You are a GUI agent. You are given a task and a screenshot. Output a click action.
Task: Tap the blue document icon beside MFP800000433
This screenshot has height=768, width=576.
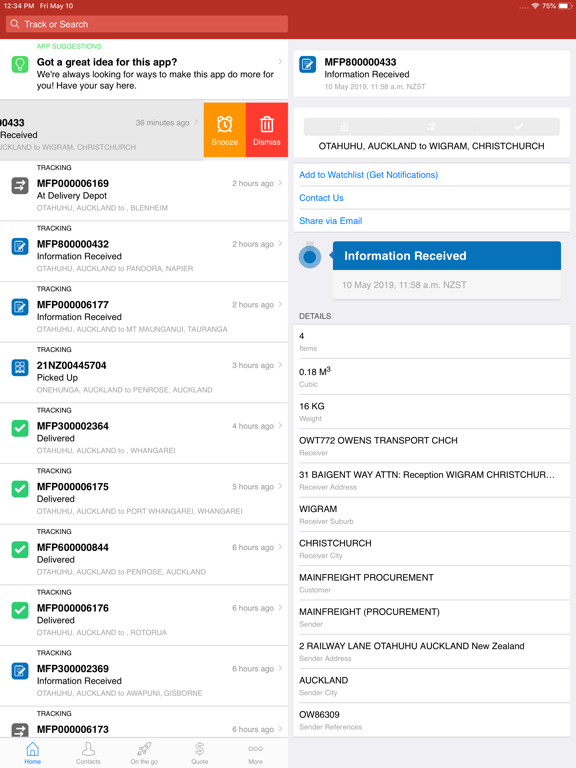click(308, 65)
